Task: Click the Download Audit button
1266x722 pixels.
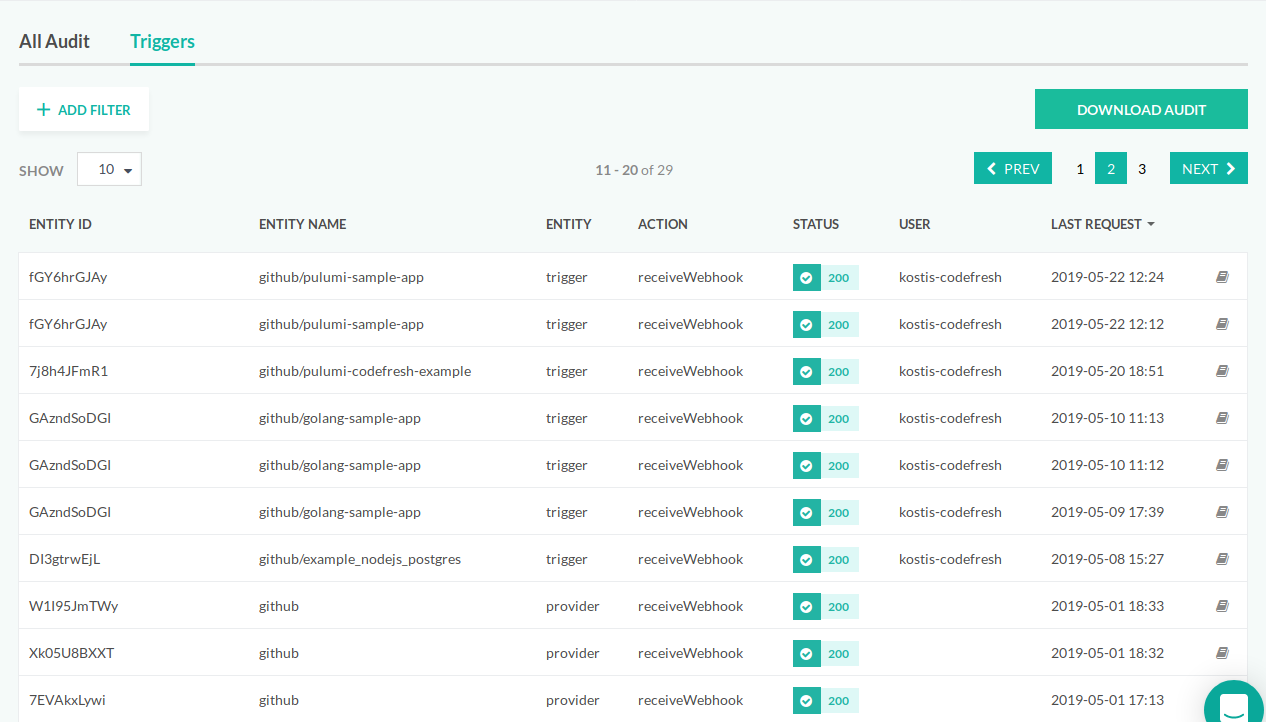Action: pyautogui.click(x=1141, y=110)
